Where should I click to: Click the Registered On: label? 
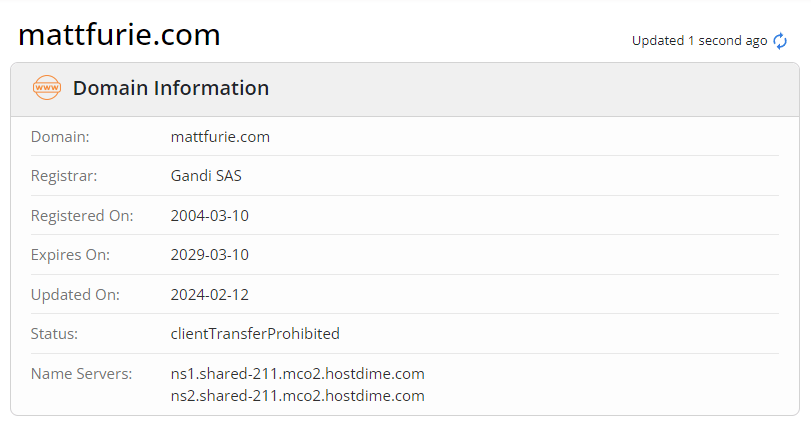[x=82, y=216]
